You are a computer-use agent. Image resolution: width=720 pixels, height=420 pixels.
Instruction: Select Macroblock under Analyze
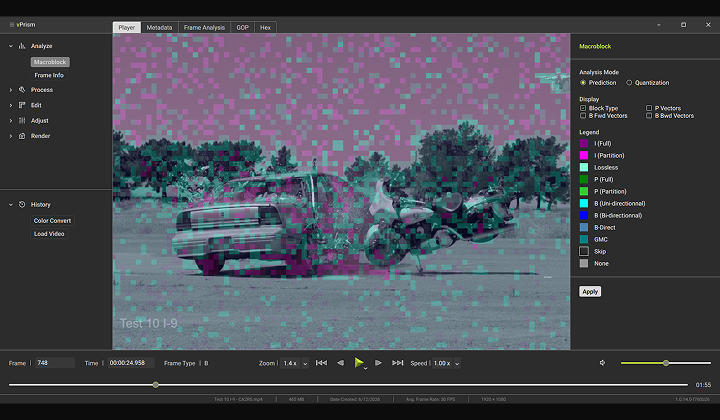pos(50,62)
